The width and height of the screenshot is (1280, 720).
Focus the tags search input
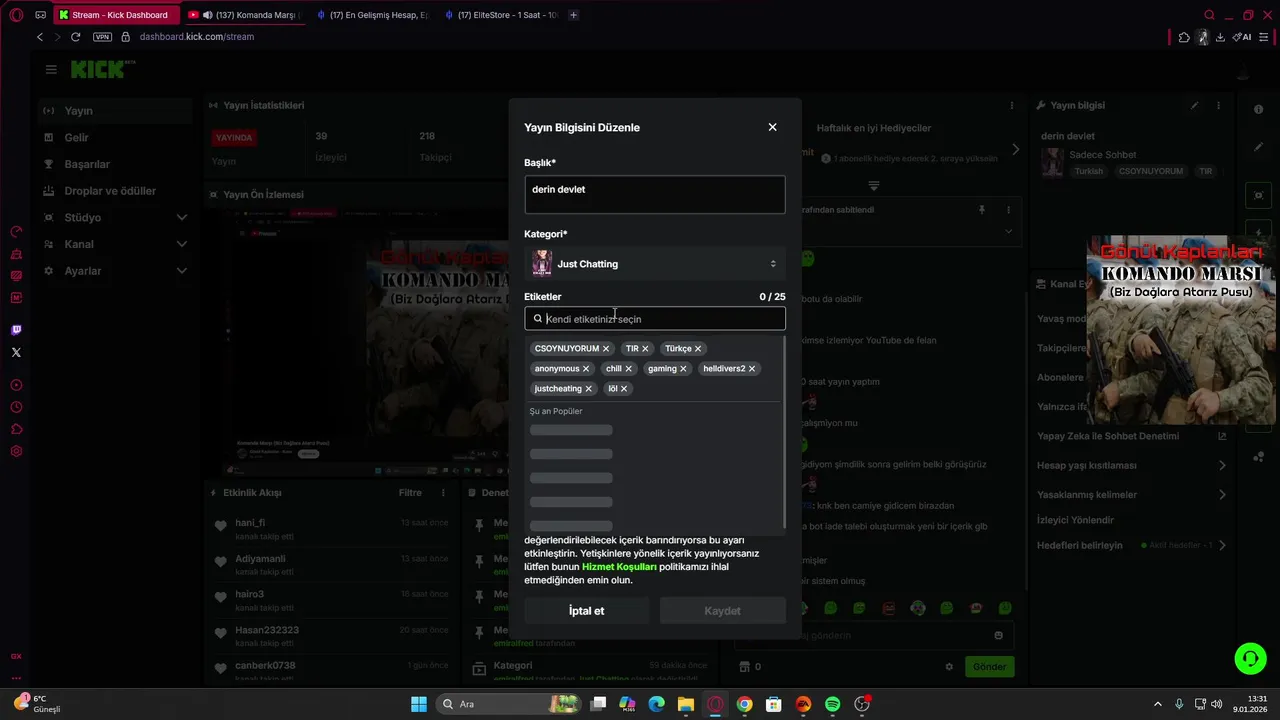tap(655, 319)
